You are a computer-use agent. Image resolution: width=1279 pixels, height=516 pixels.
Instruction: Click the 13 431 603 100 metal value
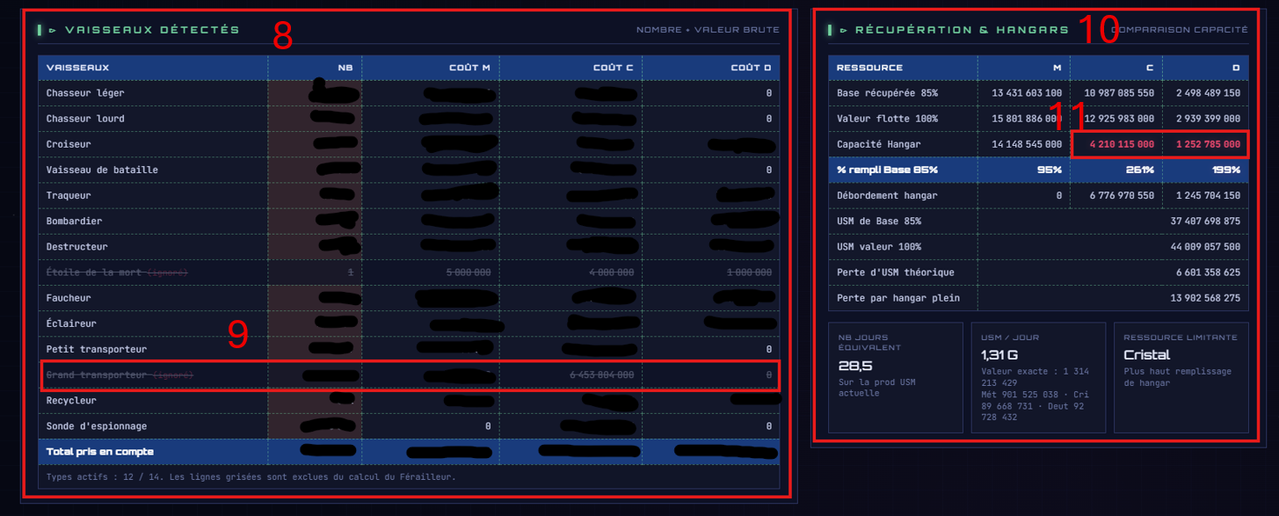tap(1027, 93)
